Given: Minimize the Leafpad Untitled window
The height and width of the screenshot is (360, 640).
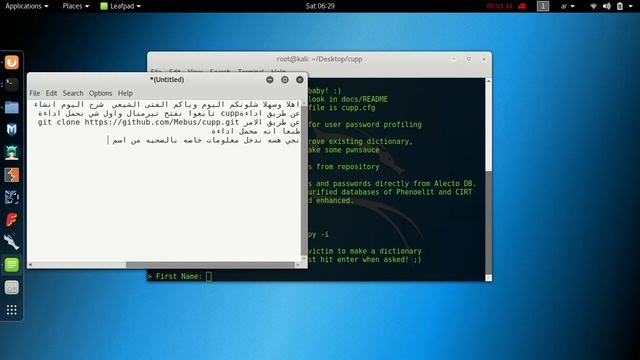Looking at the screenshot, I should tap(270, 80).
